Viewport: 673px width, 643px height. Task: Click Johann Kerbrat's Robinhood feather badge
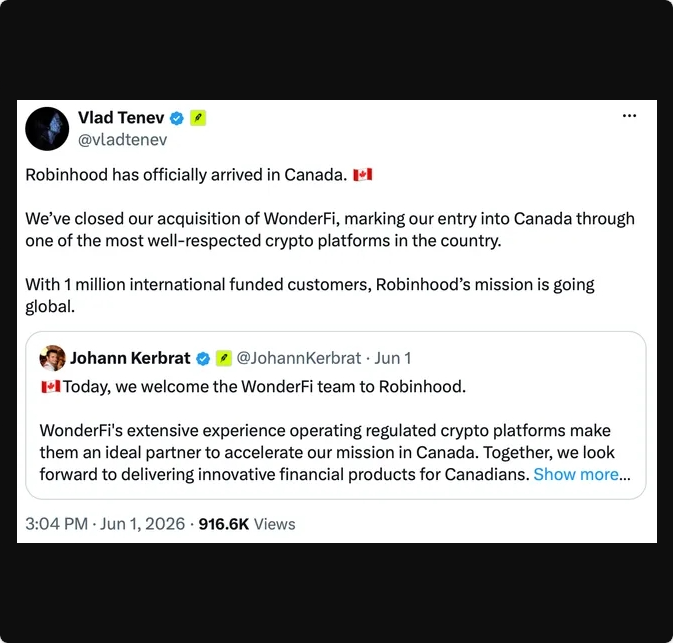point(224,358)
